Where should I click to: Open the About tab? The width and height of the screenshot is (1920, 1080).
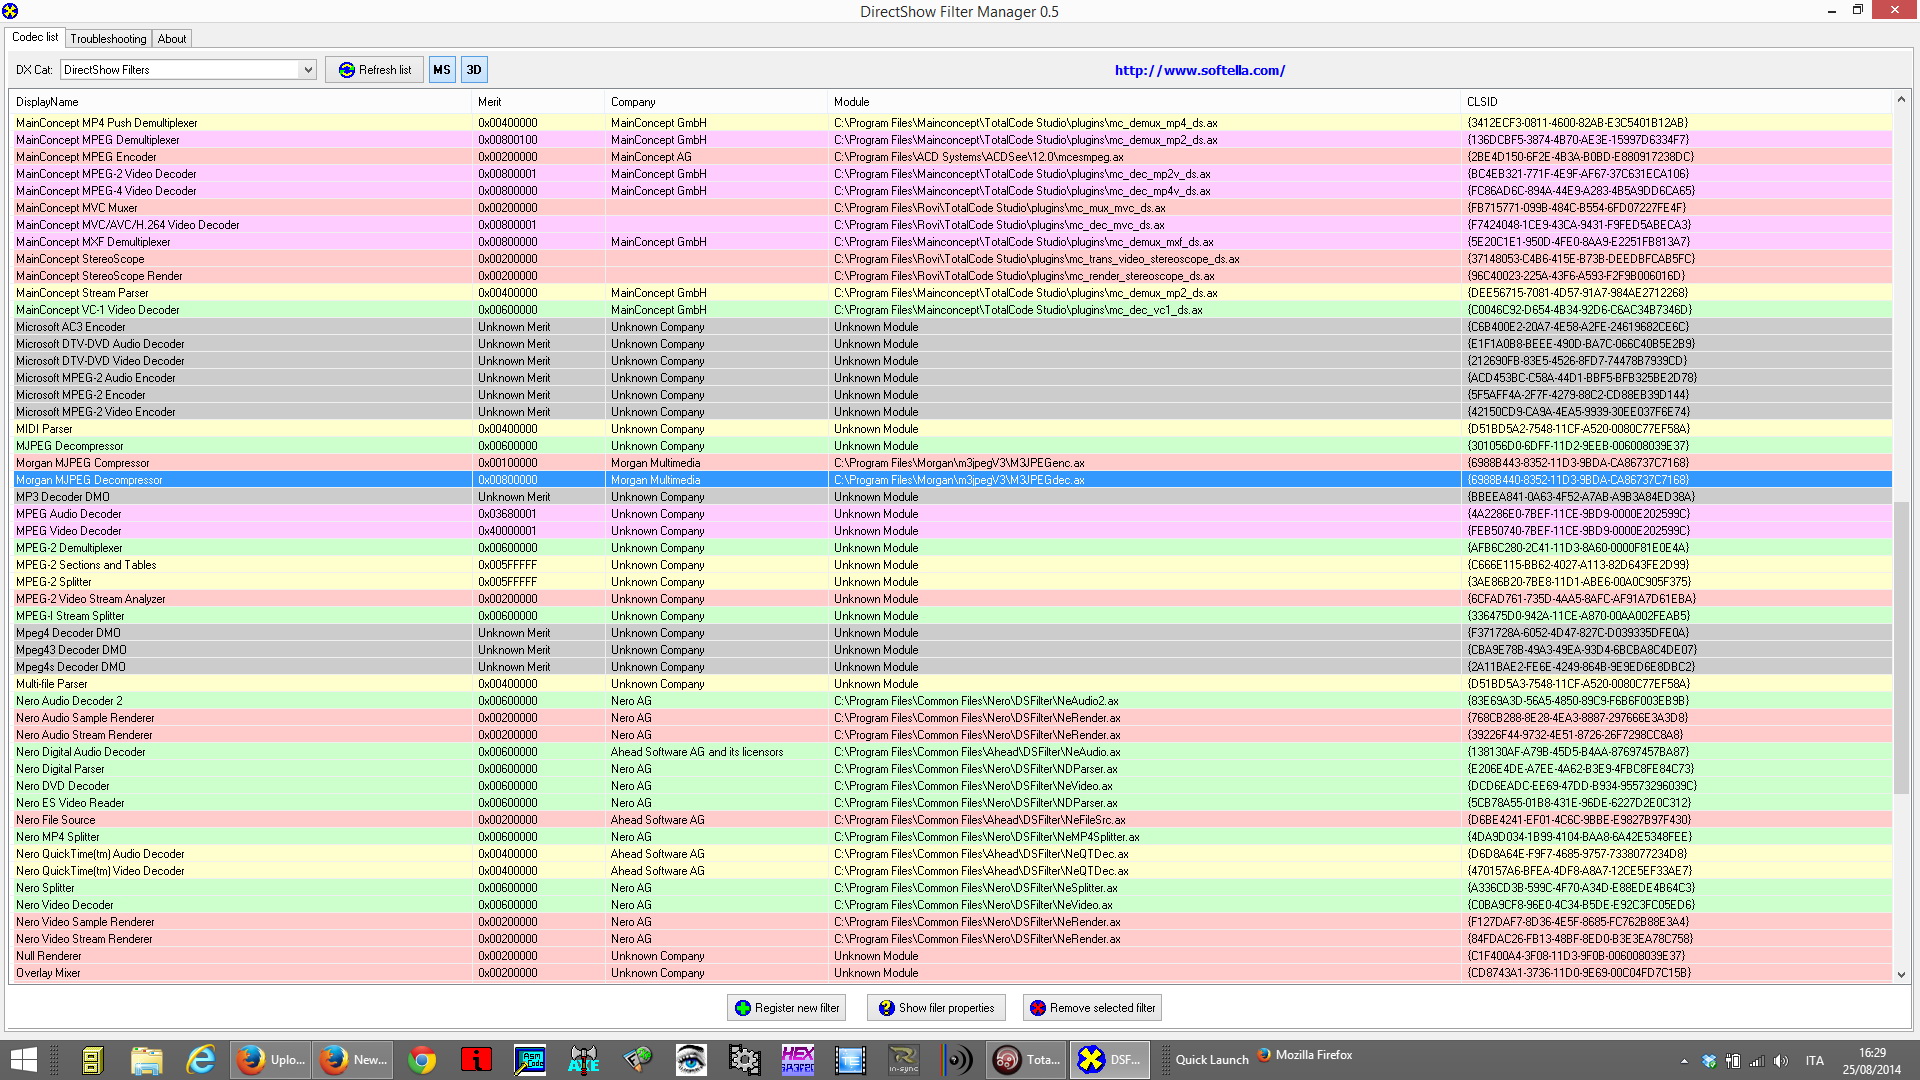tap(172, 39)
